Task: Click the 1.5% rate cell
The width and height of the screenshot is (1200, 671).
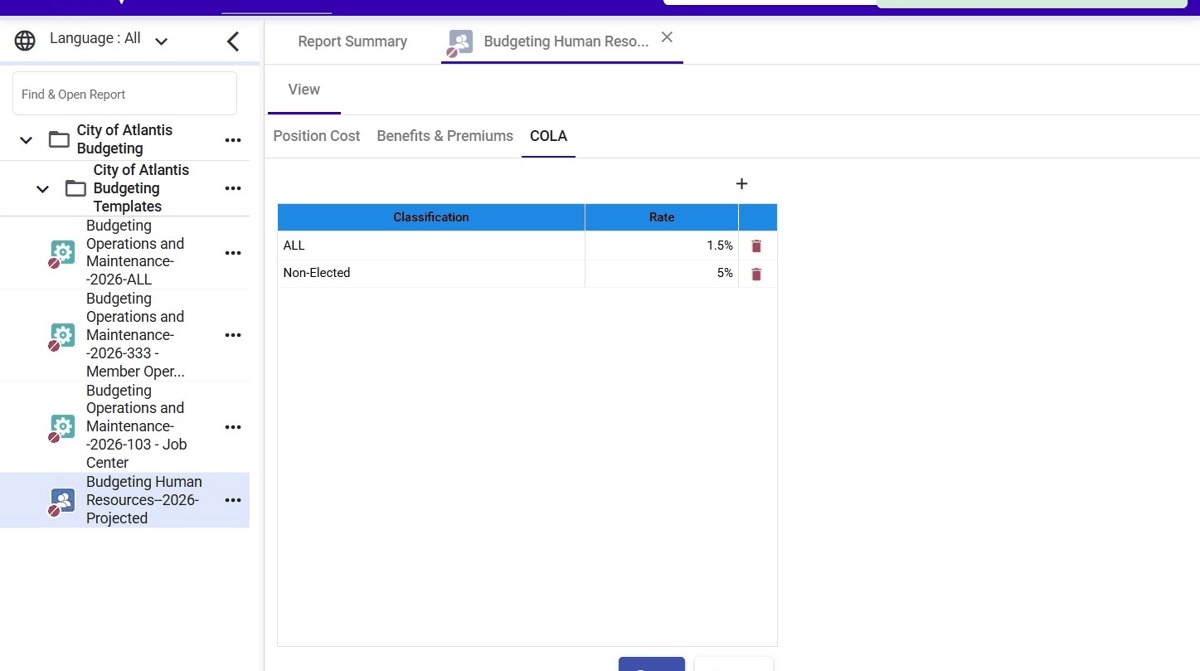Action: tap(662, 245)
